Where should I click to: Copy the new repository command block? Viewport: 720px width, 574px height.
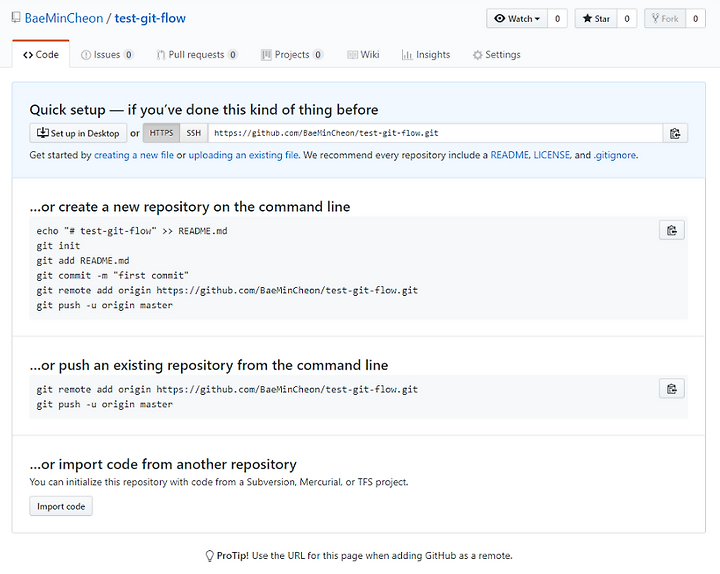tap(672, 230)
